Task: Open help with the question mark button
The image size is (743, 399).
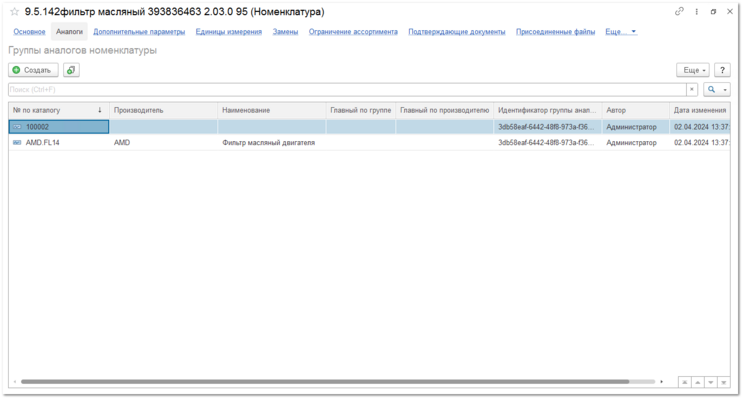Action: (x=722, y=70)
